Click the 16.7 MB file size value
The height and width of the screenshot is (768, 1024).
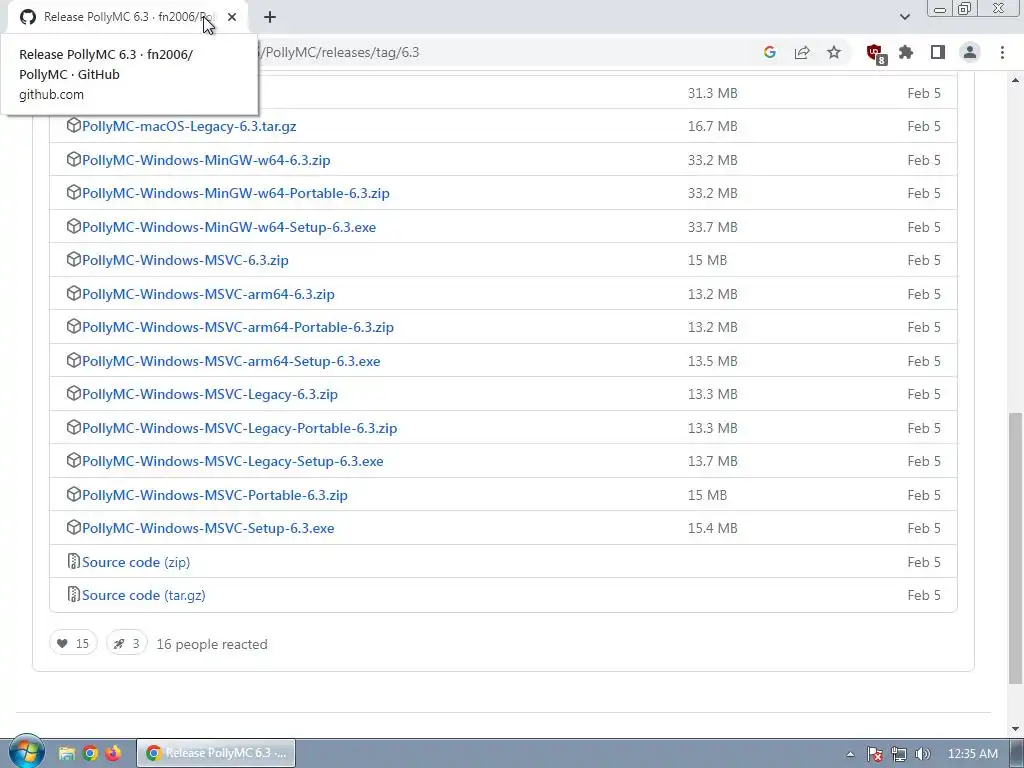pos(712,126)
